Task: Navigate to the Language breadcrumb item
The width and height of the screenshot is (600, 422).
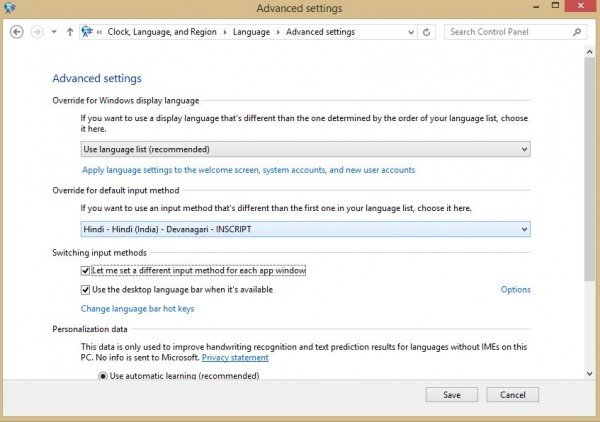Action: click(x=250, y=32)
